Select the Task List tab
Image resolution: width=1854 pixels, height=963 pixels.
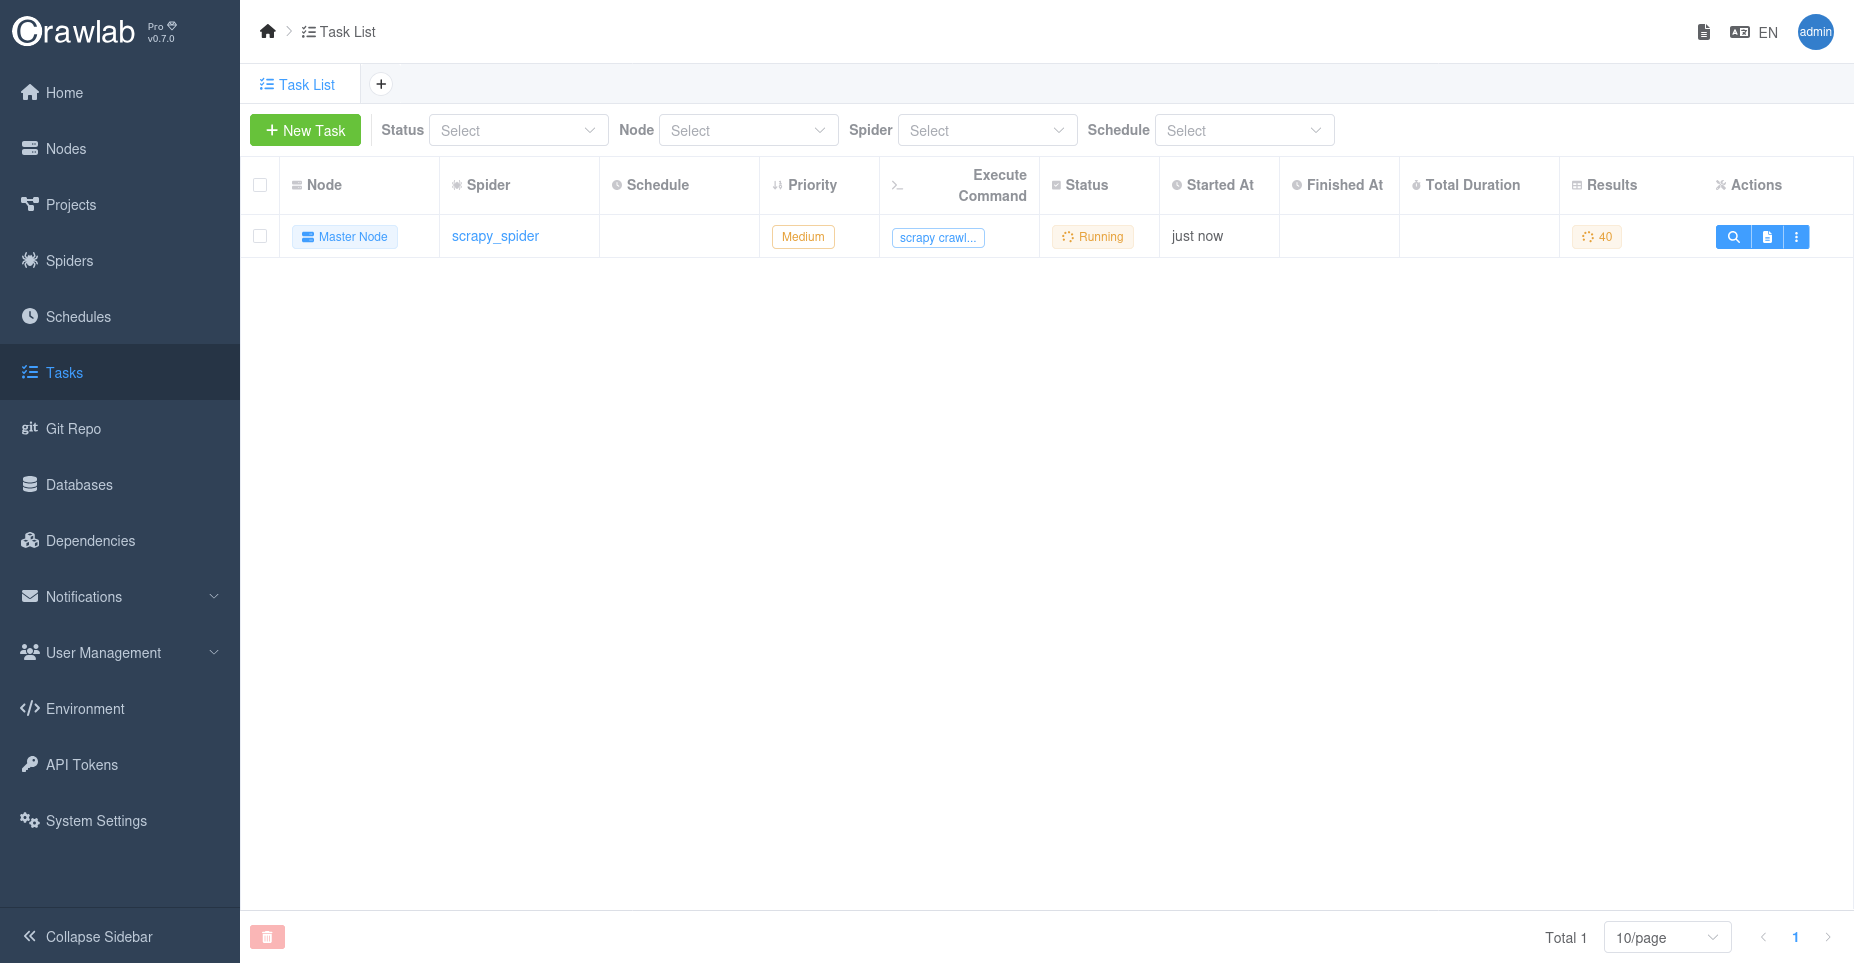tap(298, 85)
